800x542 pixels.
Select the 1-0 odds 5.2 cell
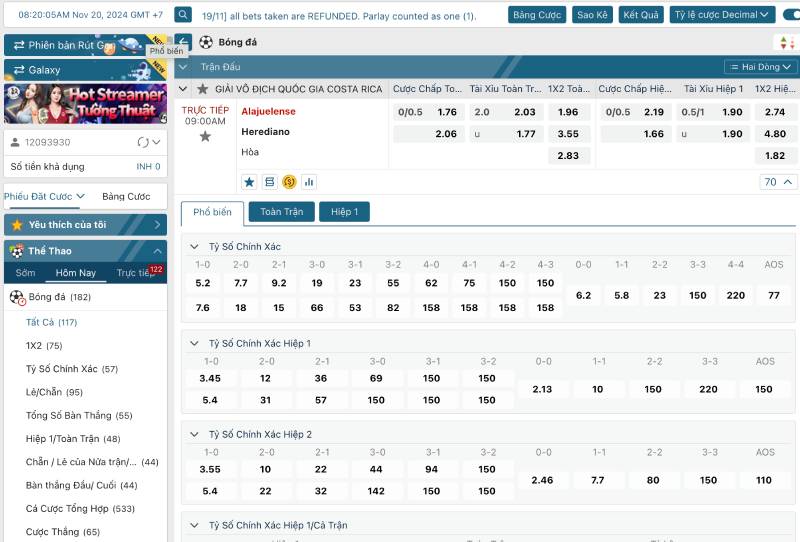(203, 283)
